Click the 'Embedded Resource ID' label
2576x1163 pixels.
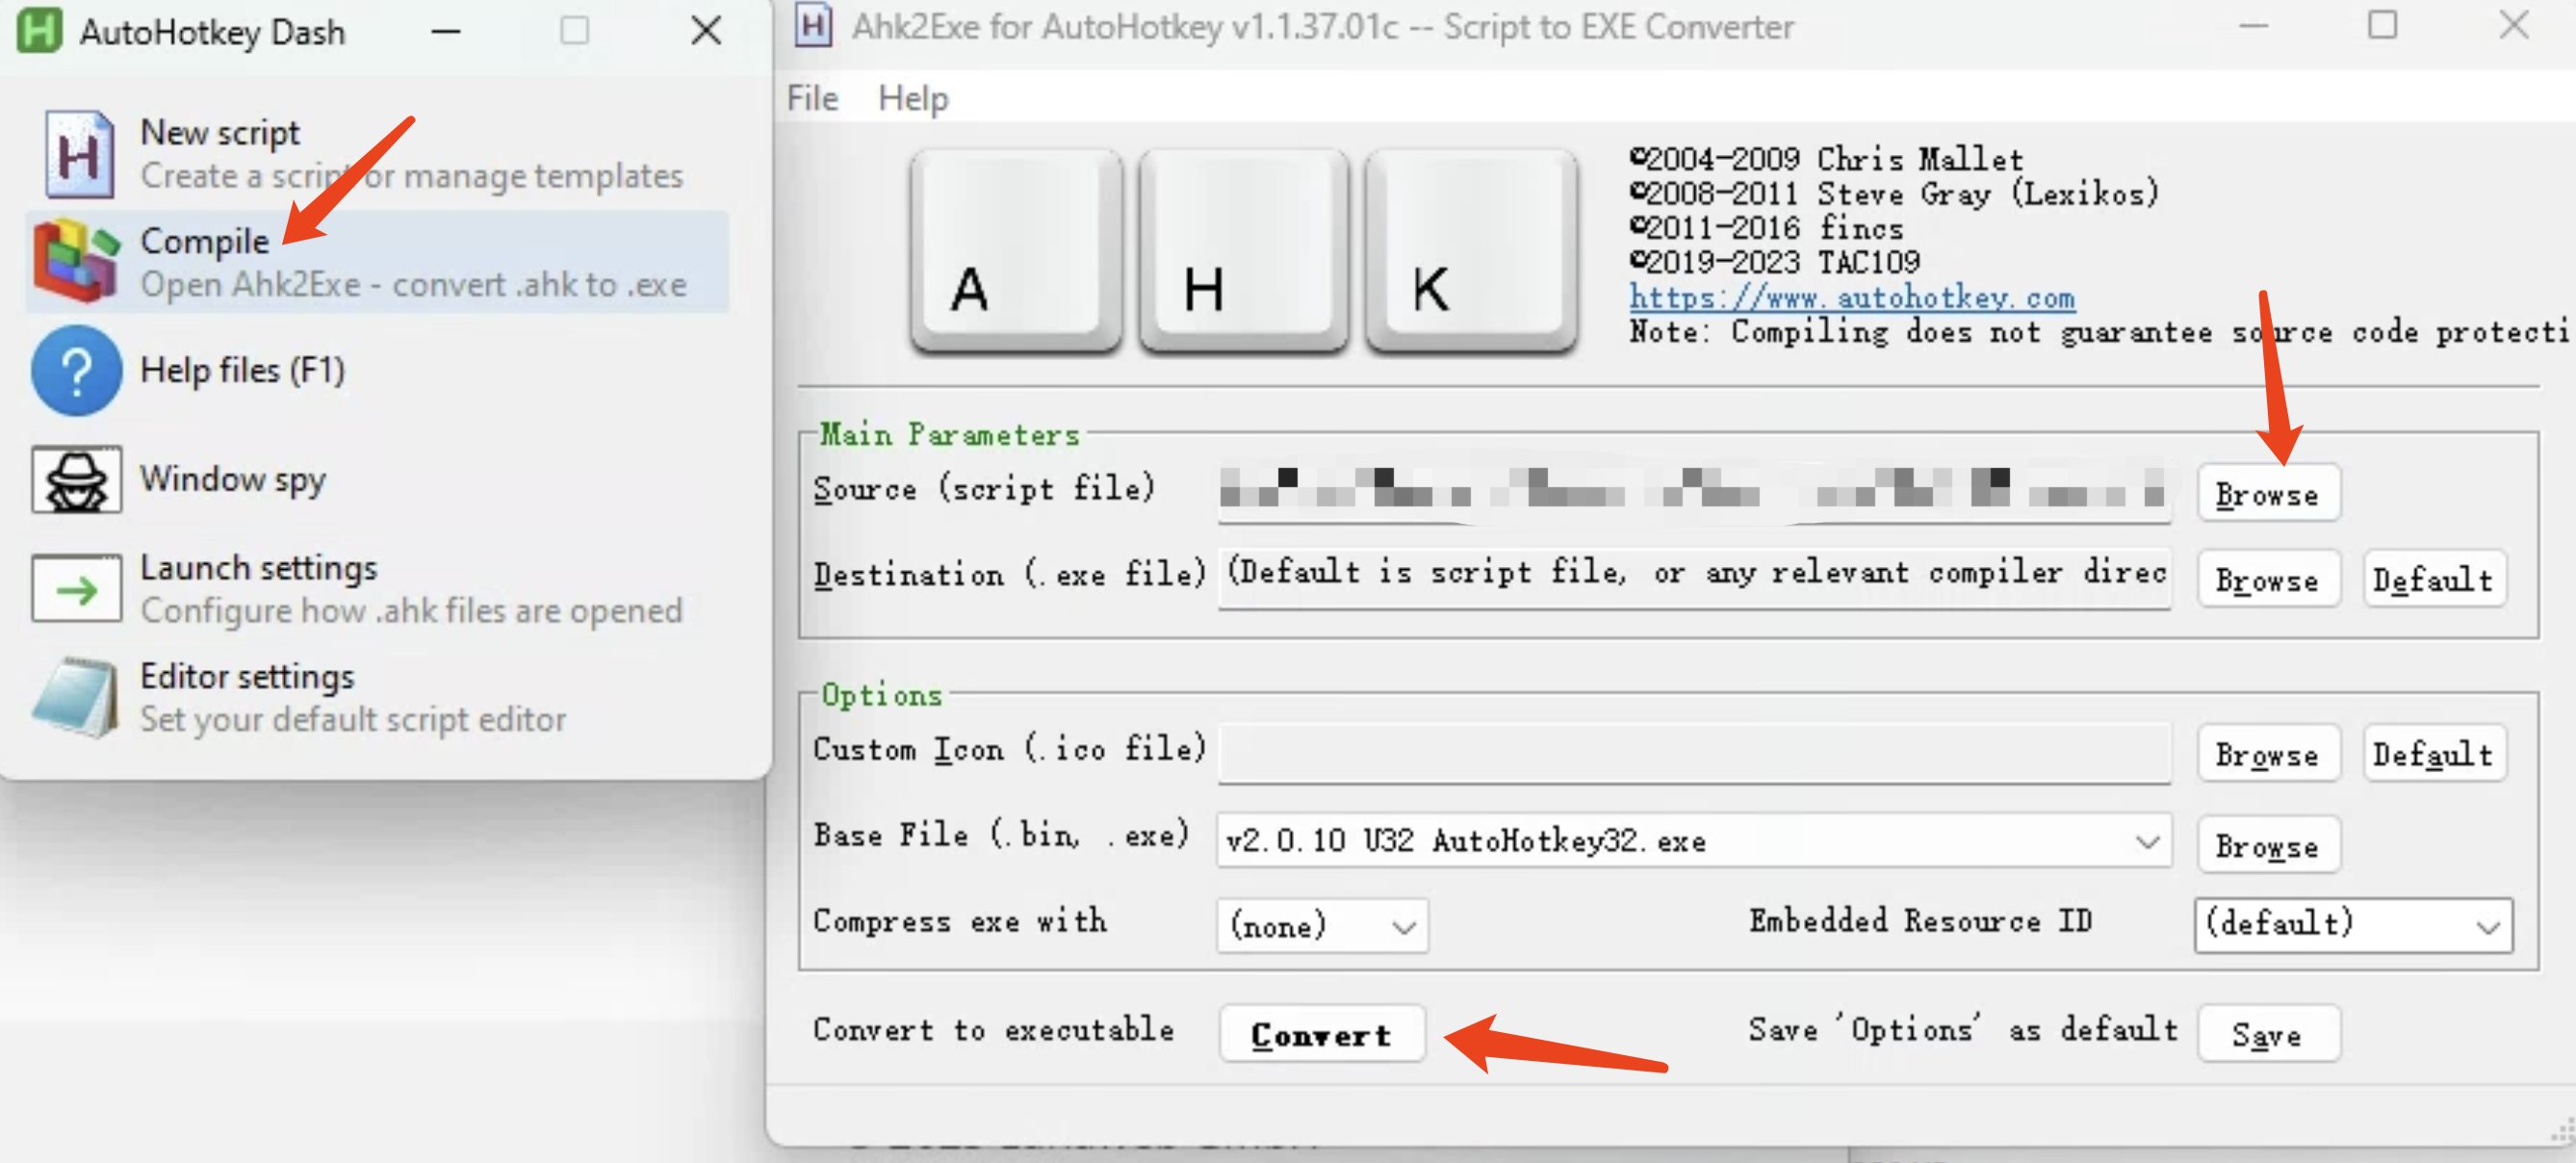[1920, 920]
